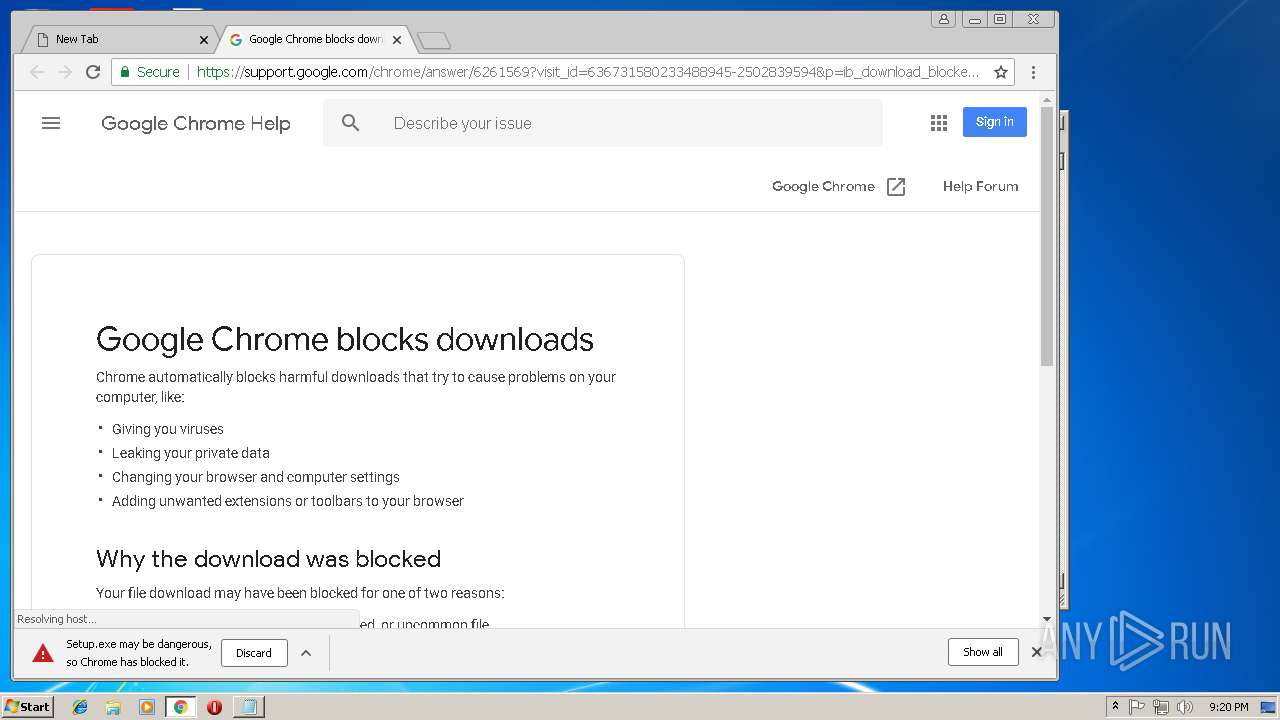This screenshot has height=720, width=1280.
Task: Open the Google Chrome product link
Action: [x=823, y=187]
